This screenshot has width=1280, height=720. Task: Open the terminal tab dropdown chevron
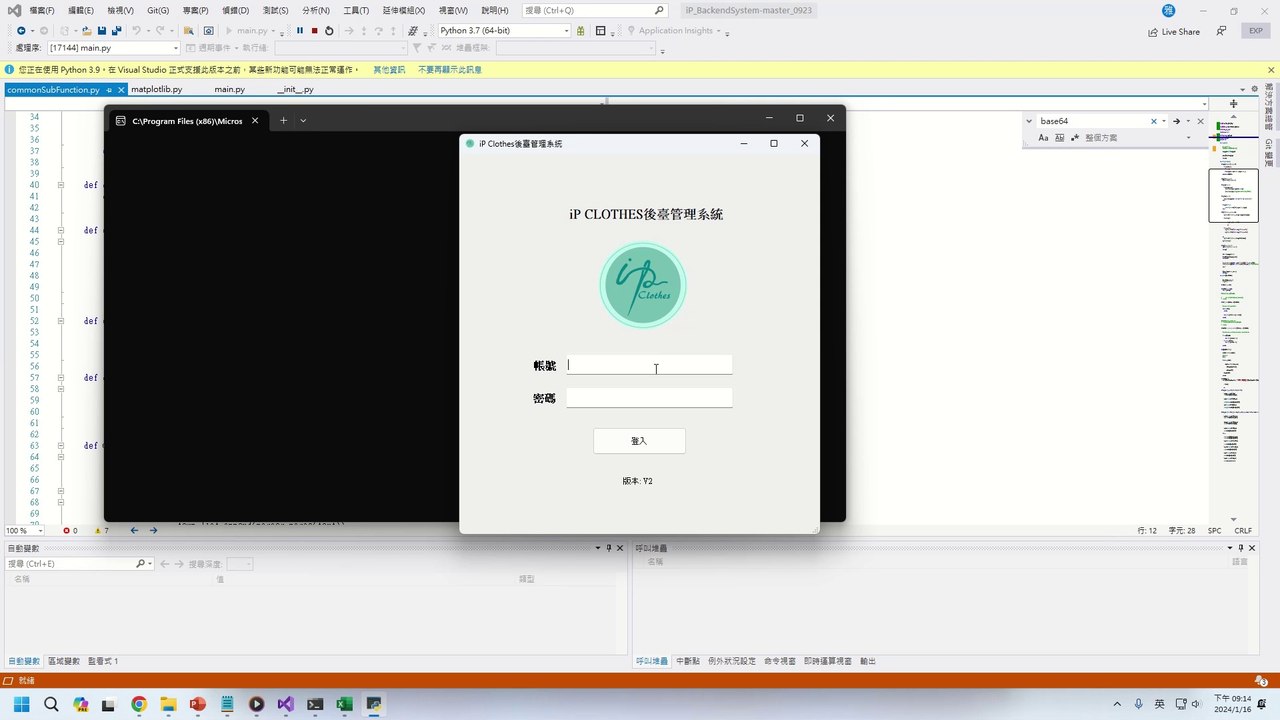click(303, 120)
